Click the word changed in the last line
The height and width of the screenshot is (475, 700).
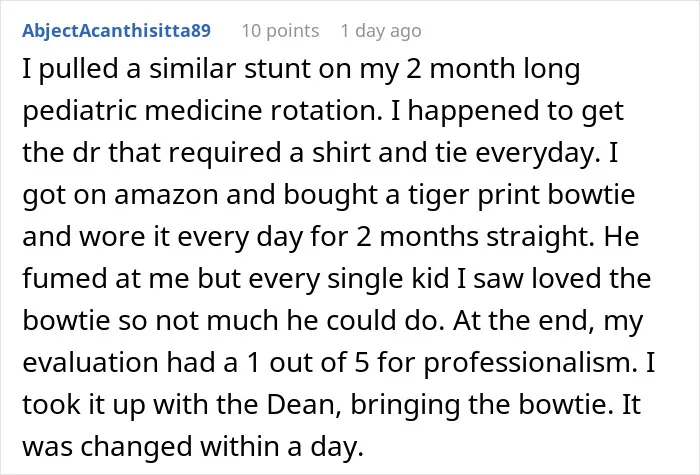tap(136, 447)
